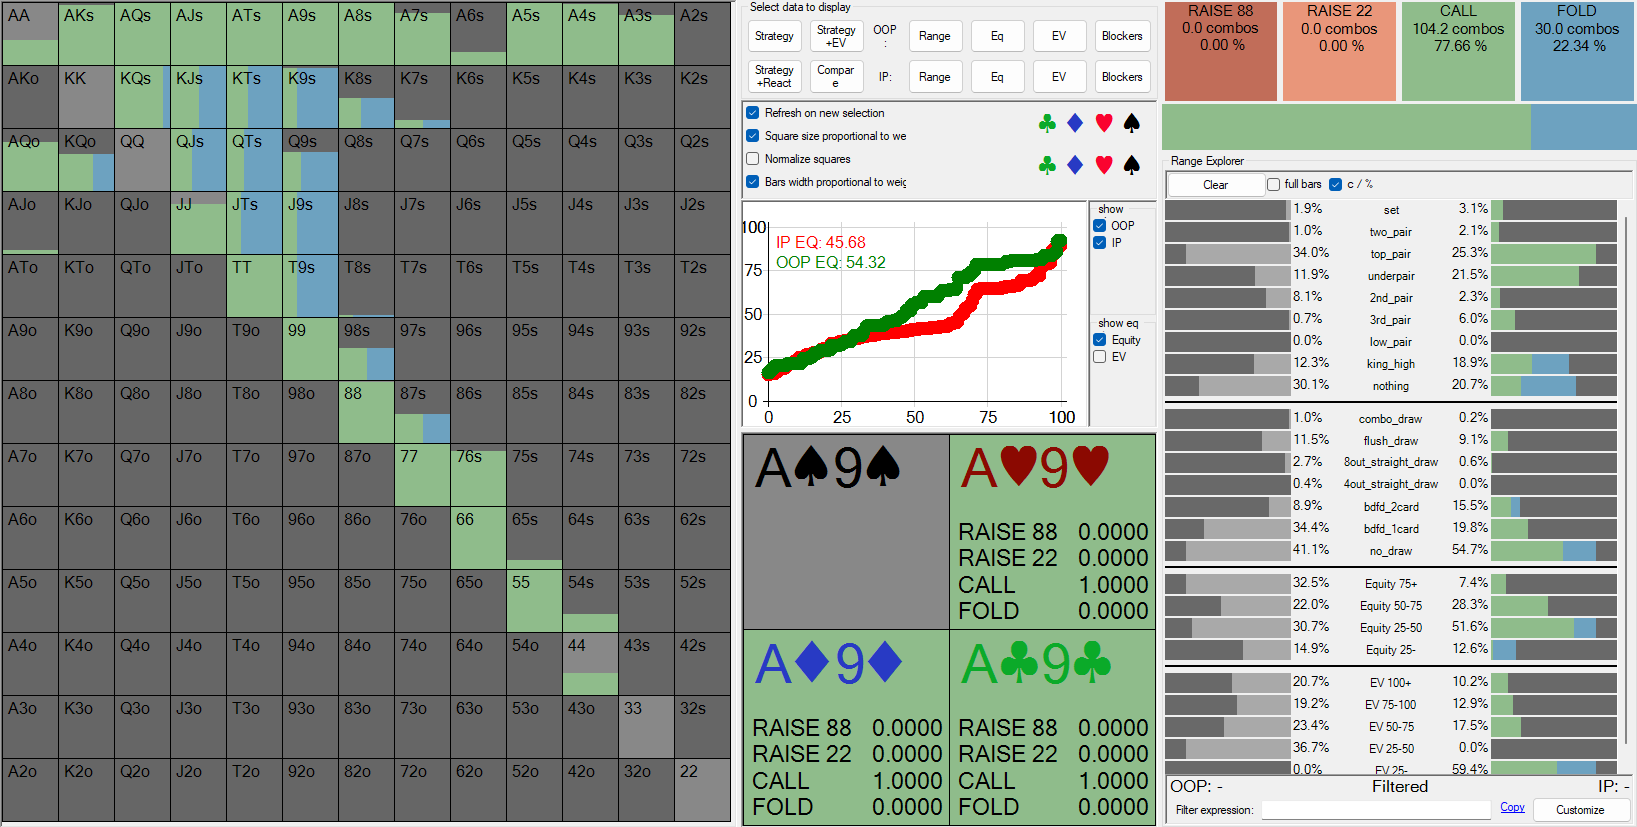The width and height of the screenshot is (1637, 827).
Task: Click the bottom-row red heart suit icon
Action: (x=1104, y=165)
